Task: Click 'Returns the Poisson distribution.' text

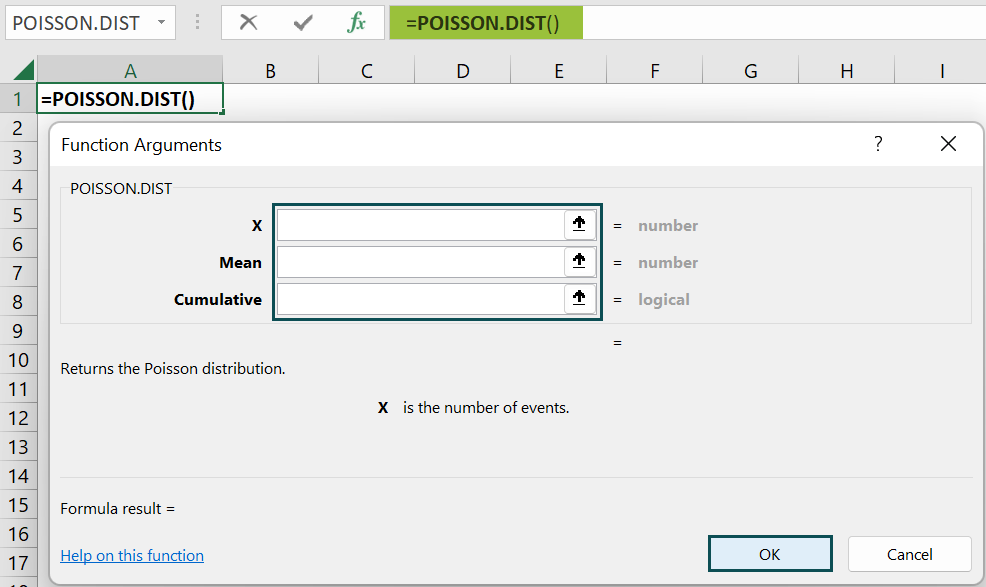Action: point(173,368)
